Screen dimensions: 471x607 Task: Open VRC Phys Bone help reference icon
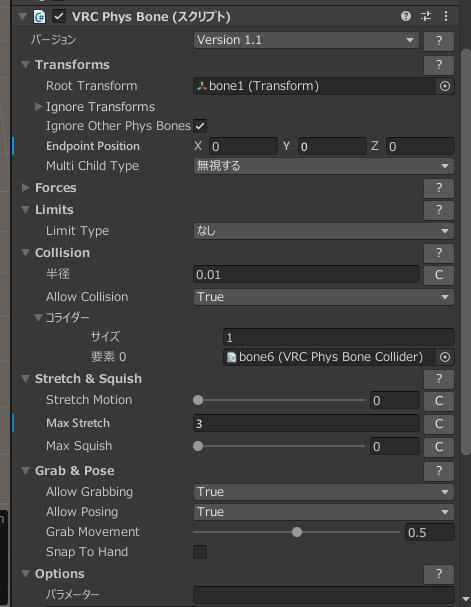(x=406, y=16)
